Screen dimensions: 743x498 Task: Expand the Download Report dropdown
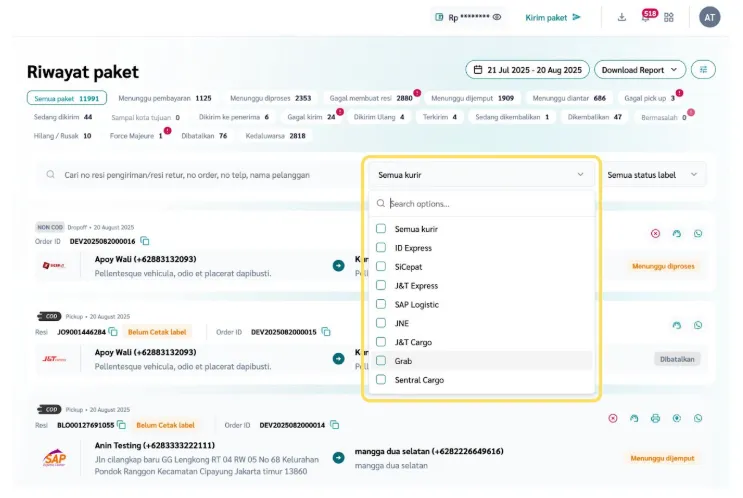click(x=640, y=70)
